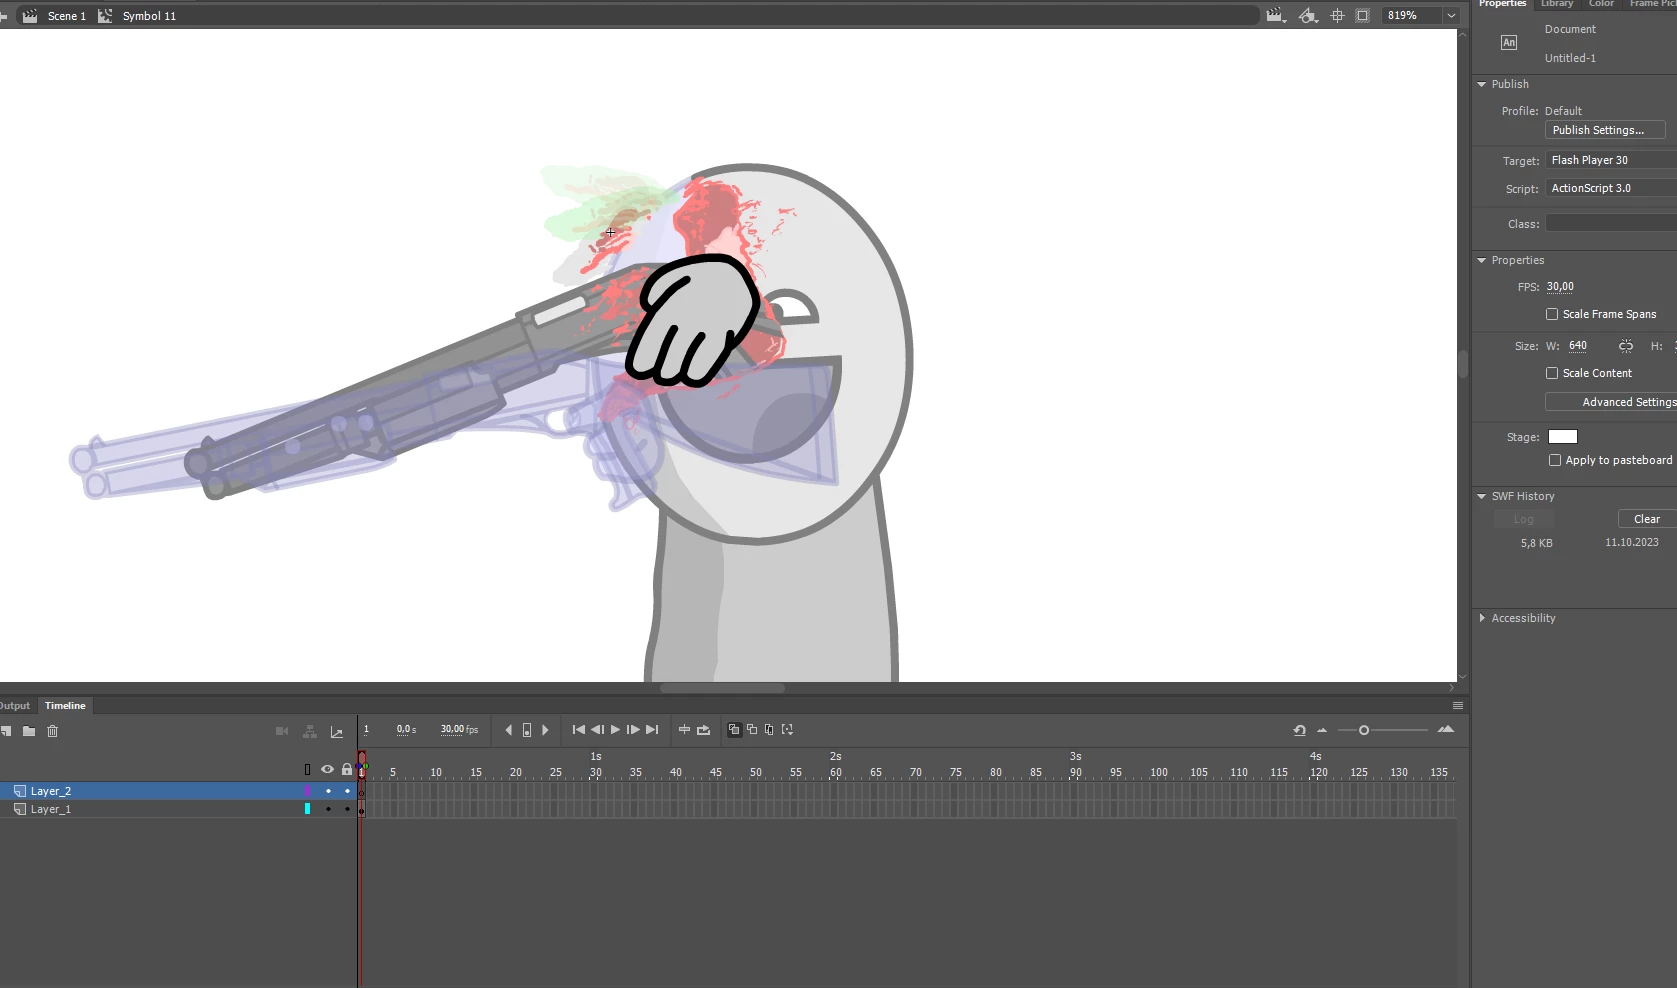Collapse the SWF History section

[x=1482, y=496]
